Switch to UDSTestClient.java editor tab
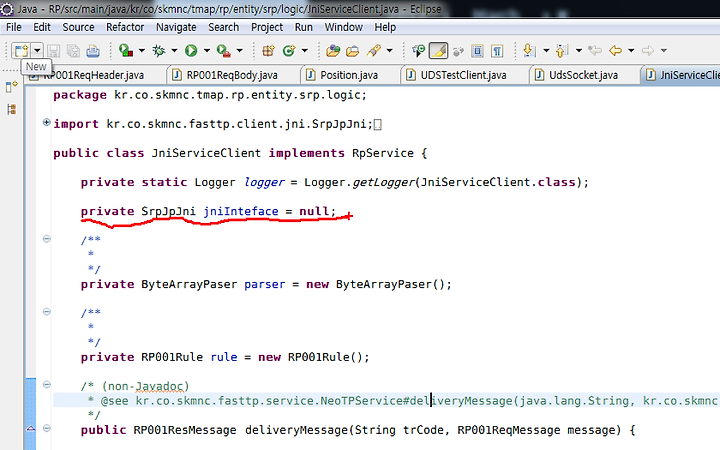 point(463,75)
